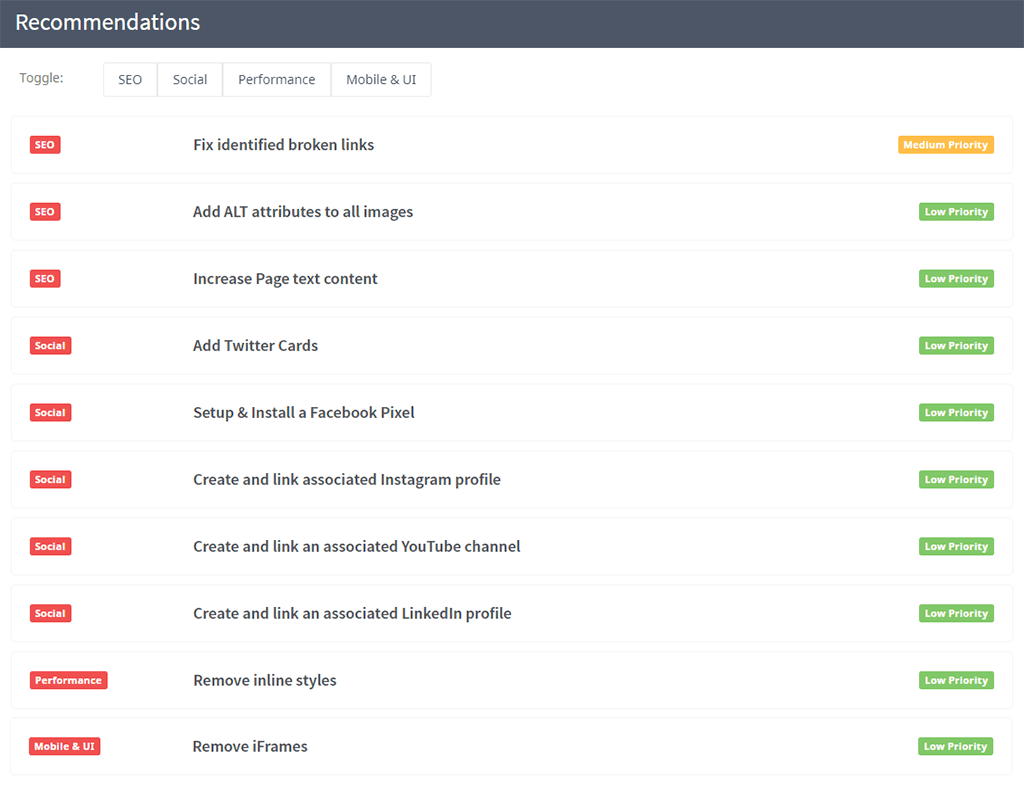Open 'Setup & Install a Facebook Pixel'

pos(303,413)
